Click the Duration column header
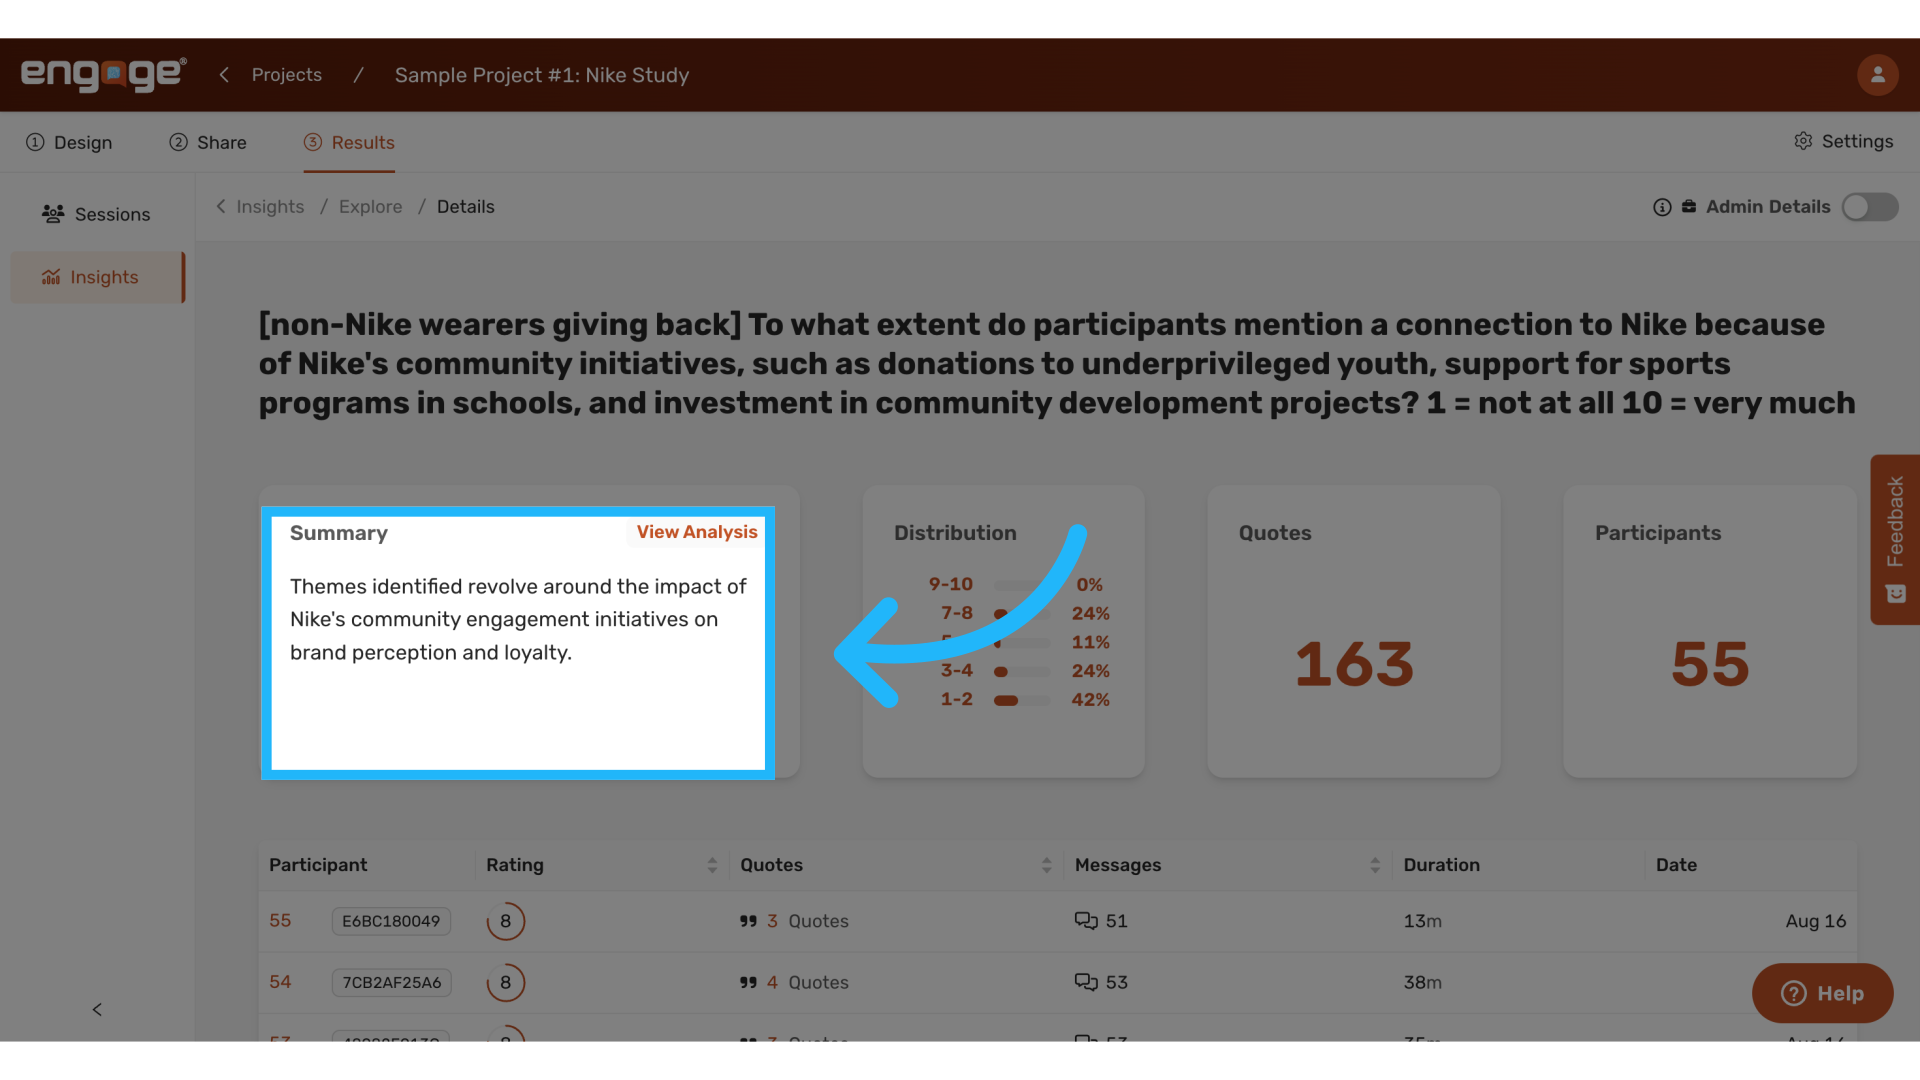The height and width of the screenshot is (1080, 1920). click(1441, 865)
